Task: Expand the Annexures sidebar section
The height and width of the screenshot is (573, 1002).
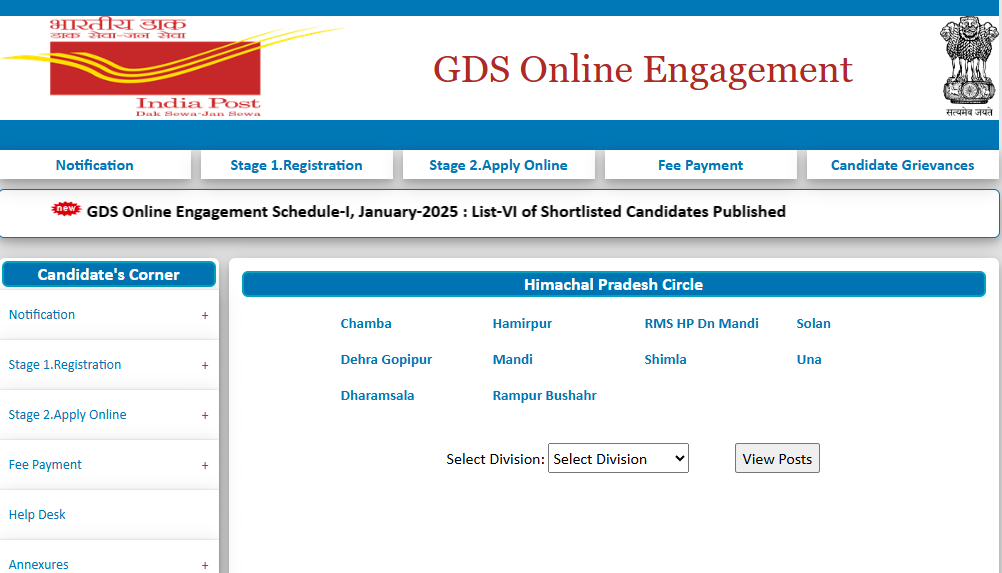Action: [x=205, y=565]
